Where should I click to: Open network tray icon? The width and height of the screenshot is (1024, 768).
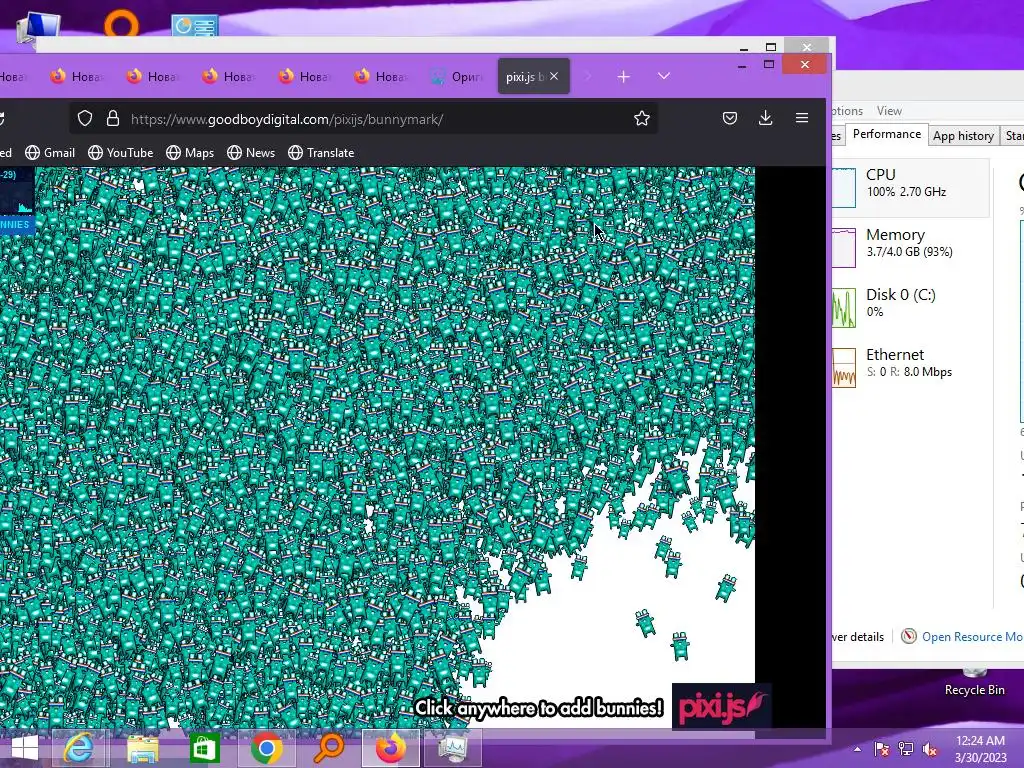point(906,749)
